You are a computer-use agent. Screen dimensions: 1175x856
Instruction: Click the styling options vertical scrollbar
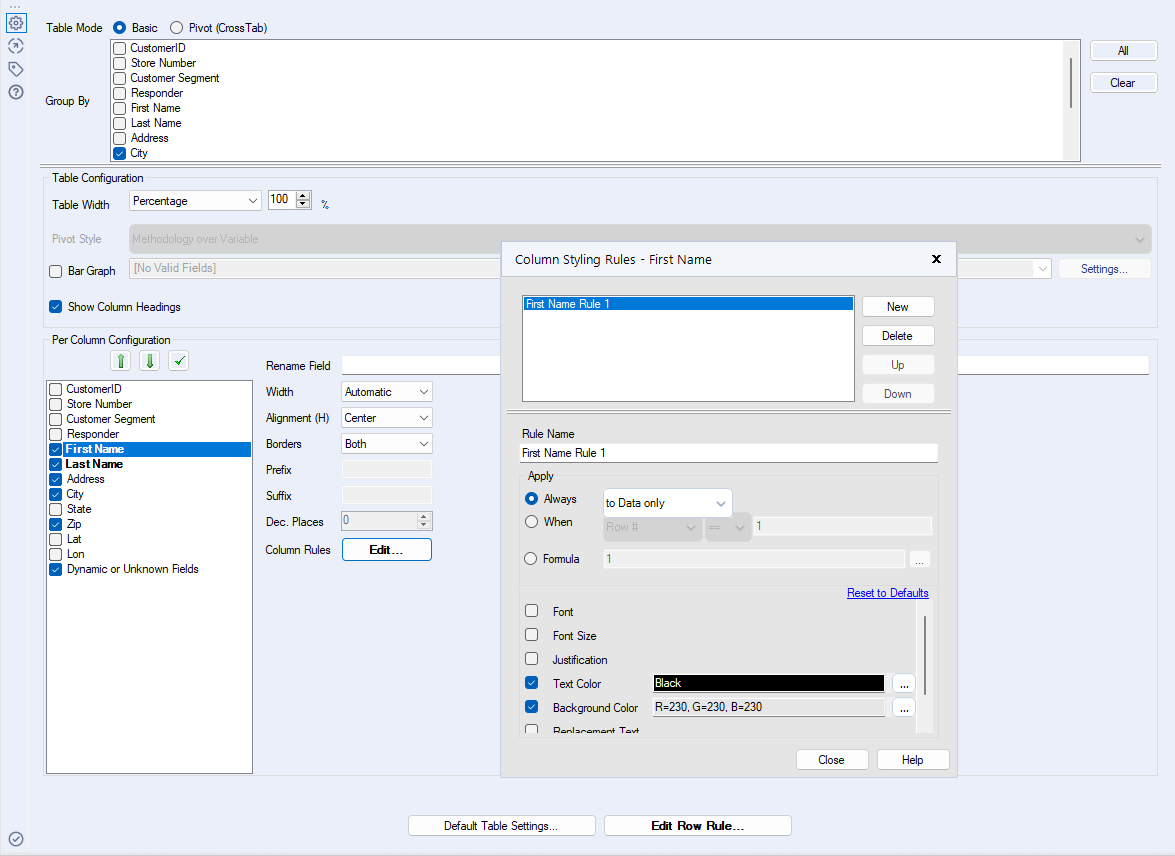(x=925, y=655)
